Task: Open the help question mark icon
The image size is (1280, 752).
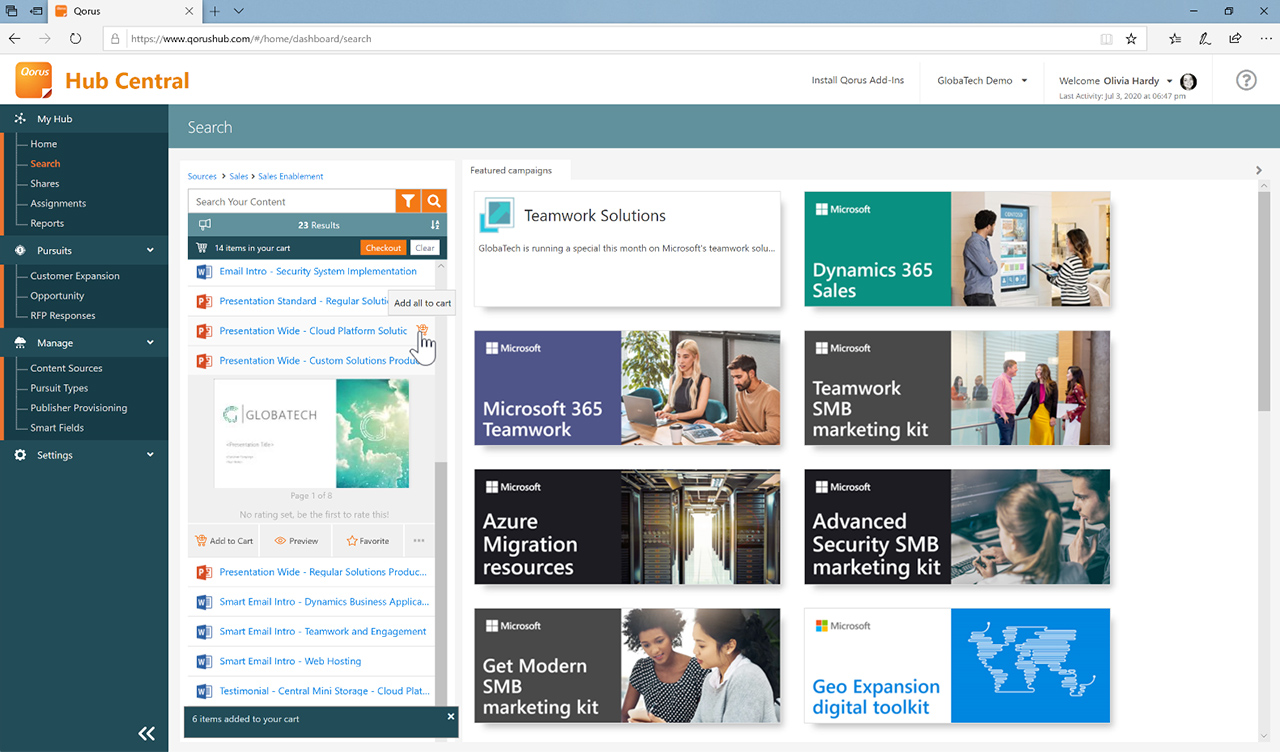Action: [1246, 80]
